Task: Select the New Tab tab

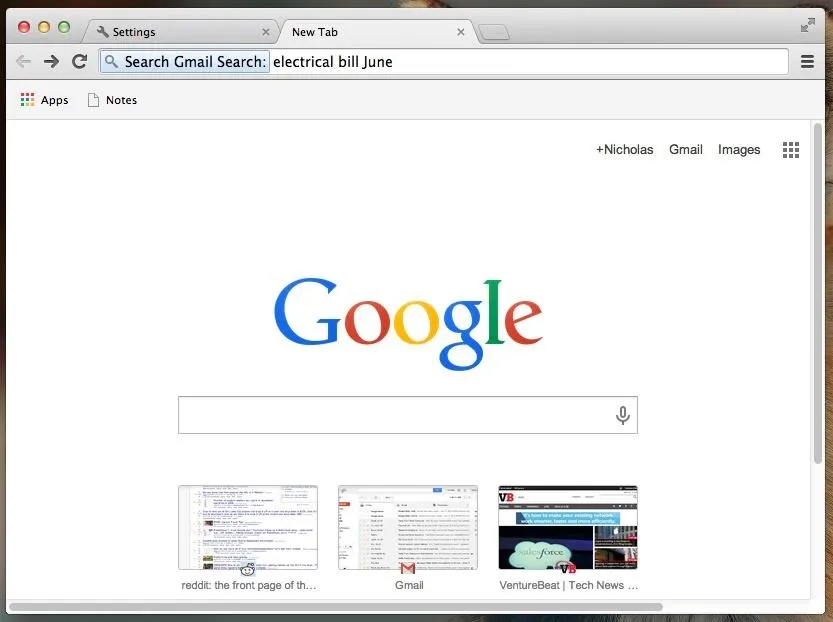Action: click(377, 32)
